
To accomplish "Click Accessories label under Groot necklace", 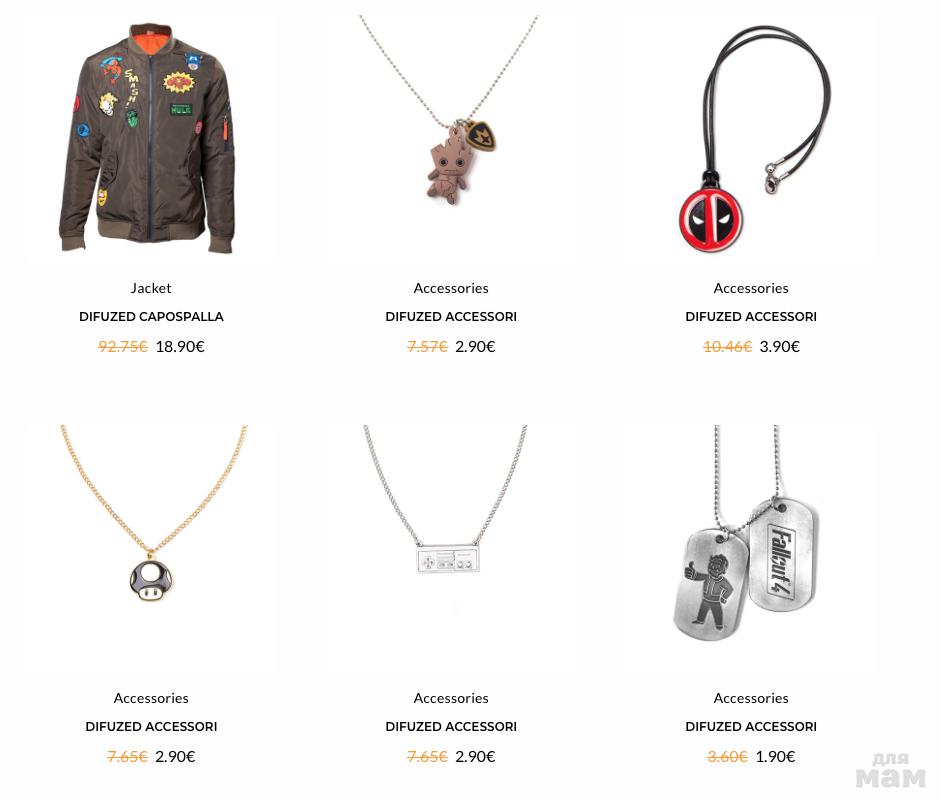I will [x=451, y=288].
